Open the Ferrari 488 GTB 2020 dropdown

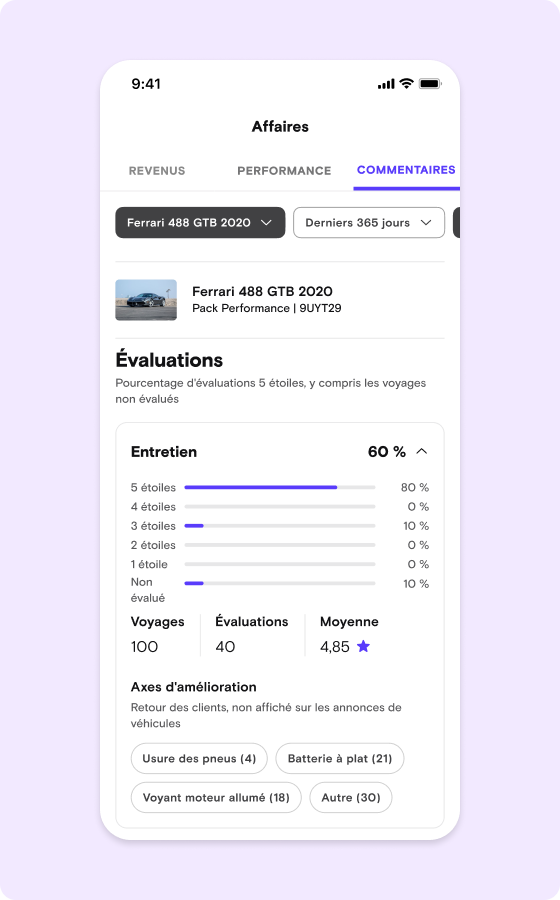coord(200,223)
